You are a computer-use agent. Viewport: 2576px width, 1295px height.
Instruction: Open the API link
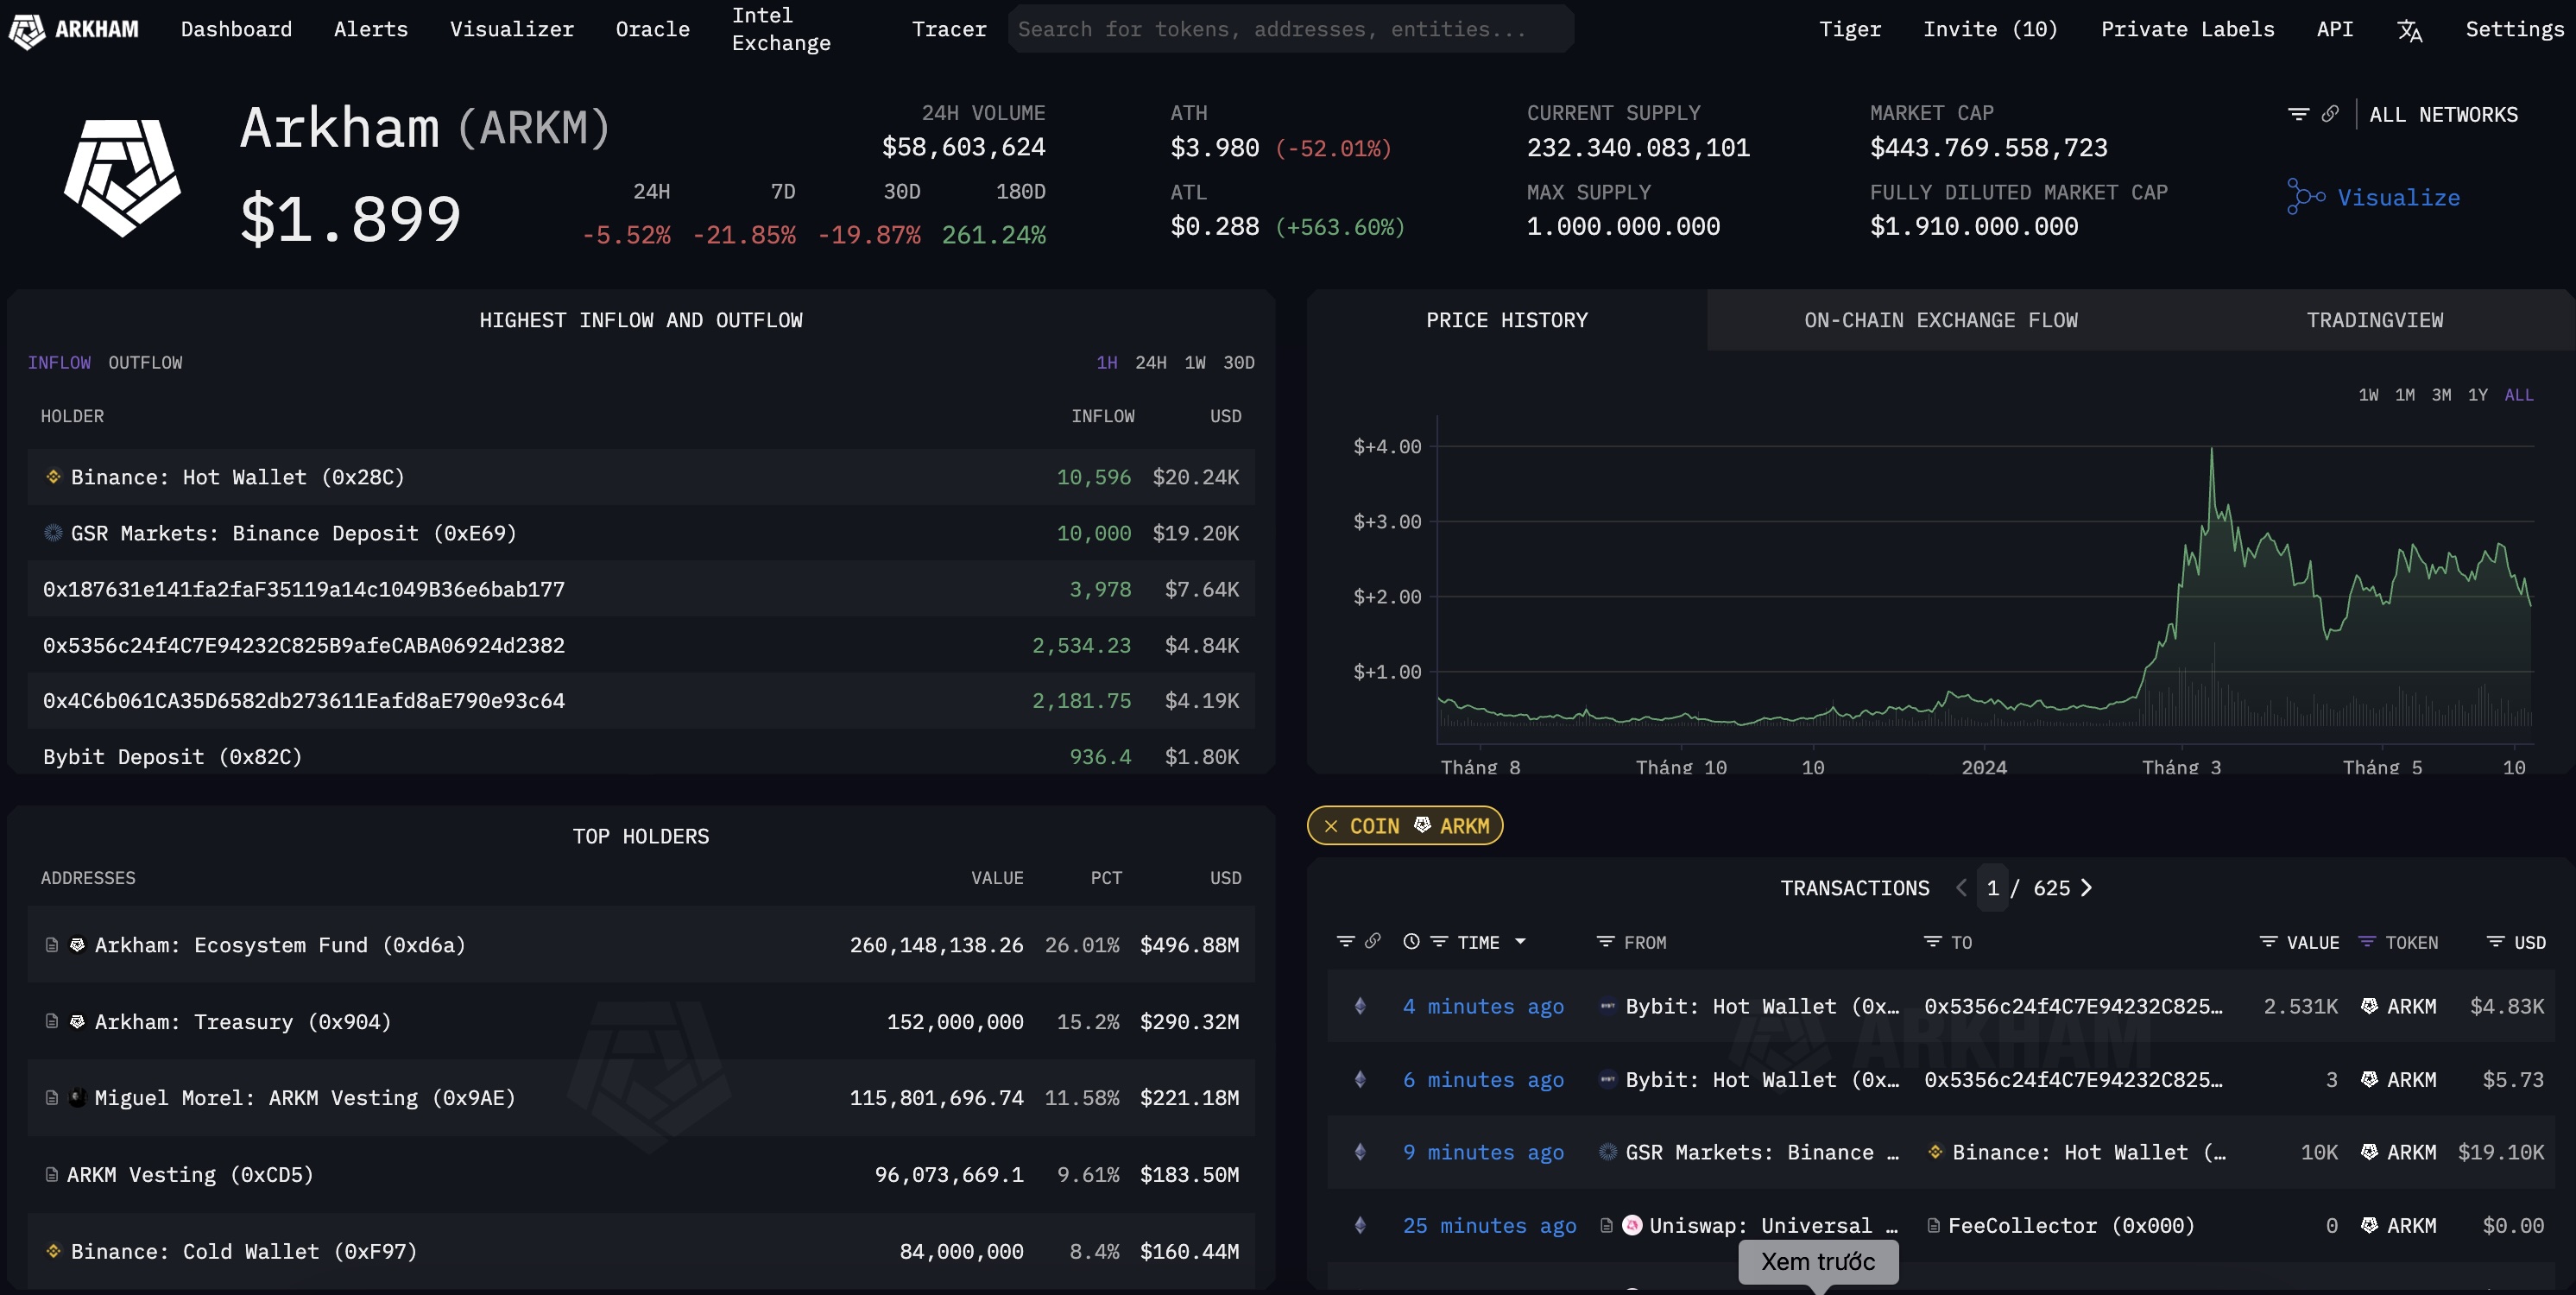point(2334,30)
